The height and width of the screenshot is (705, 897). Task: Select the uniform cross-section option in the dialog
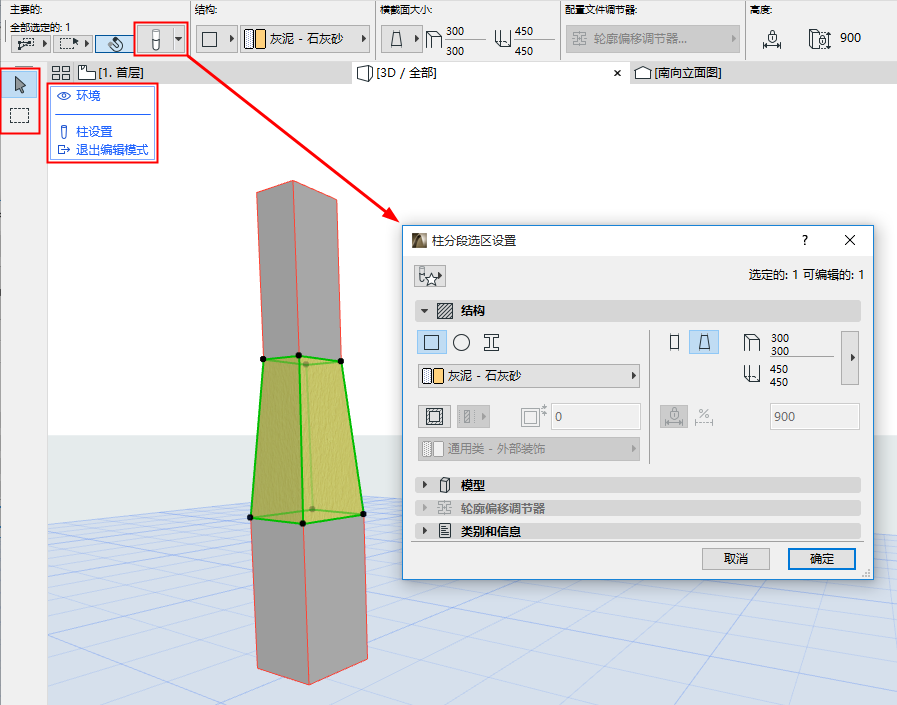(x=674, y=342)
